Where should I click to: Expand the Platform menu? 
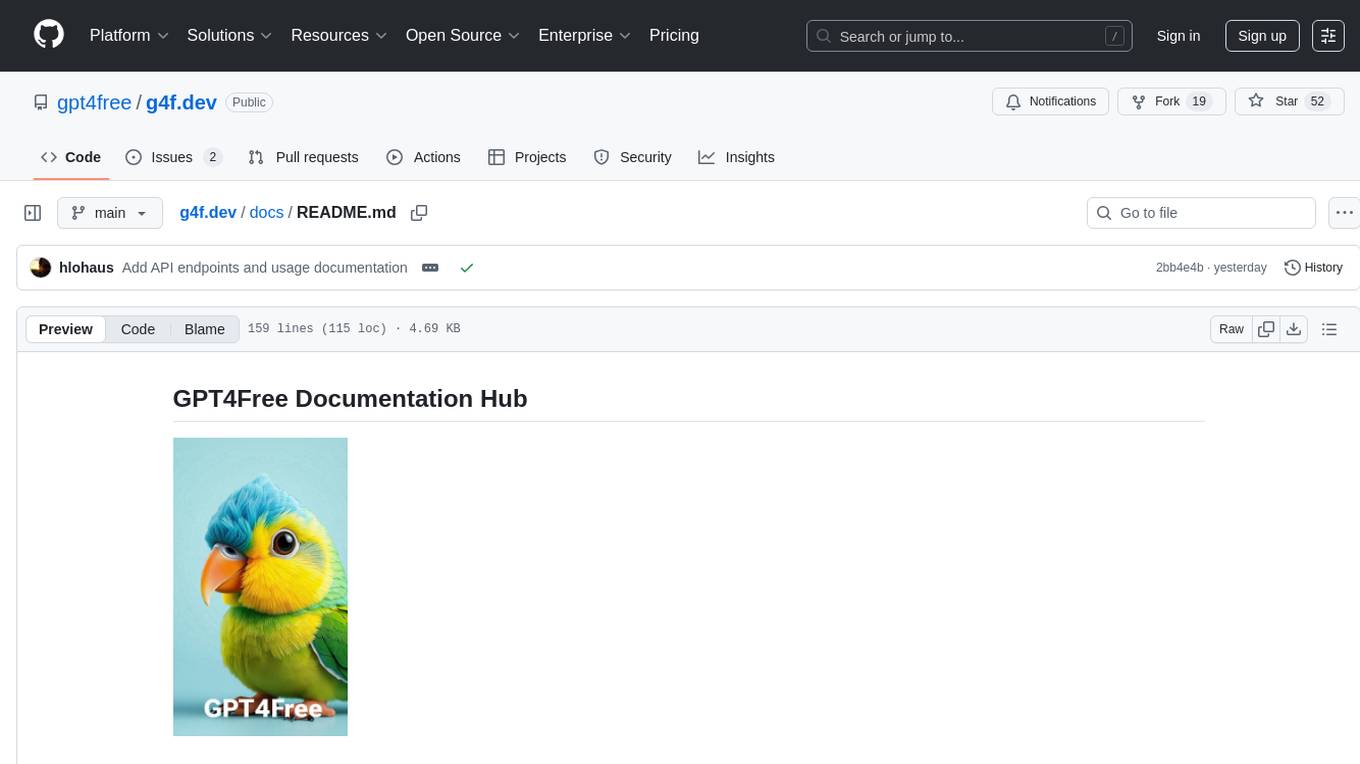(x=129, y=35)
